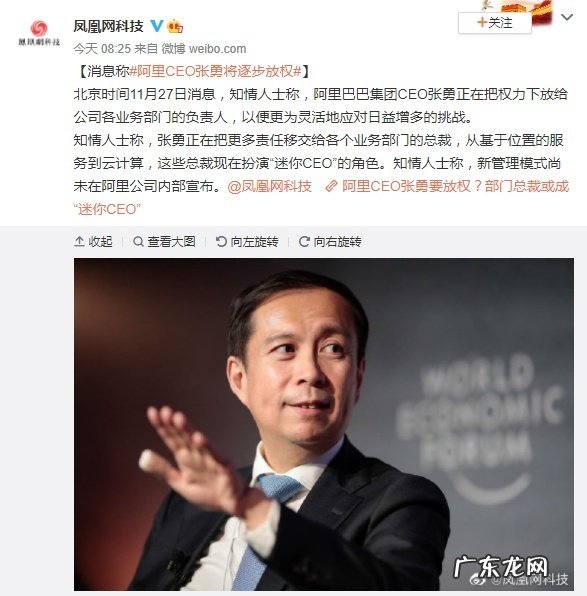Open hashtag #阿里CEO张勇将逐步放权#
This screenshot has height=596, width=587.
[x=216, y=71]
